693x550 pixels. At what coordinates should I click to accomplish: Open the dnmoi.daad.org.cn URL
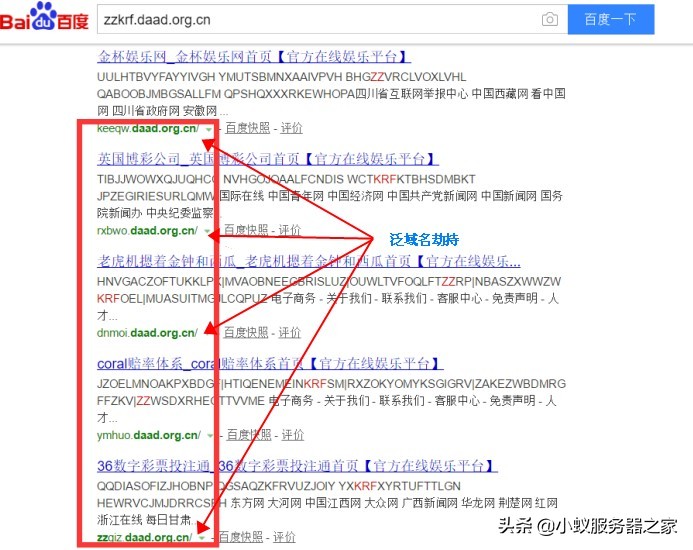pos(147,332)
